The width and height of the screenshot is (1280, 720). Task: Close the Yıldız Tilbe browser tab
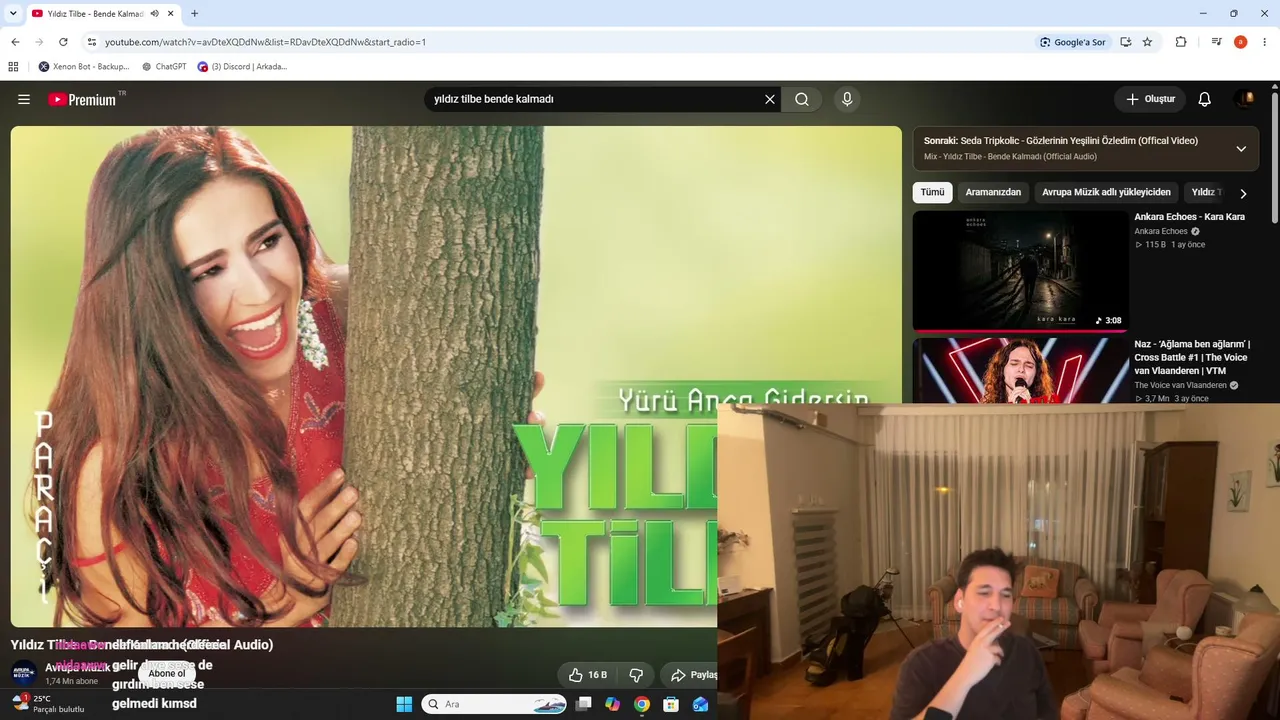[171, 13]
